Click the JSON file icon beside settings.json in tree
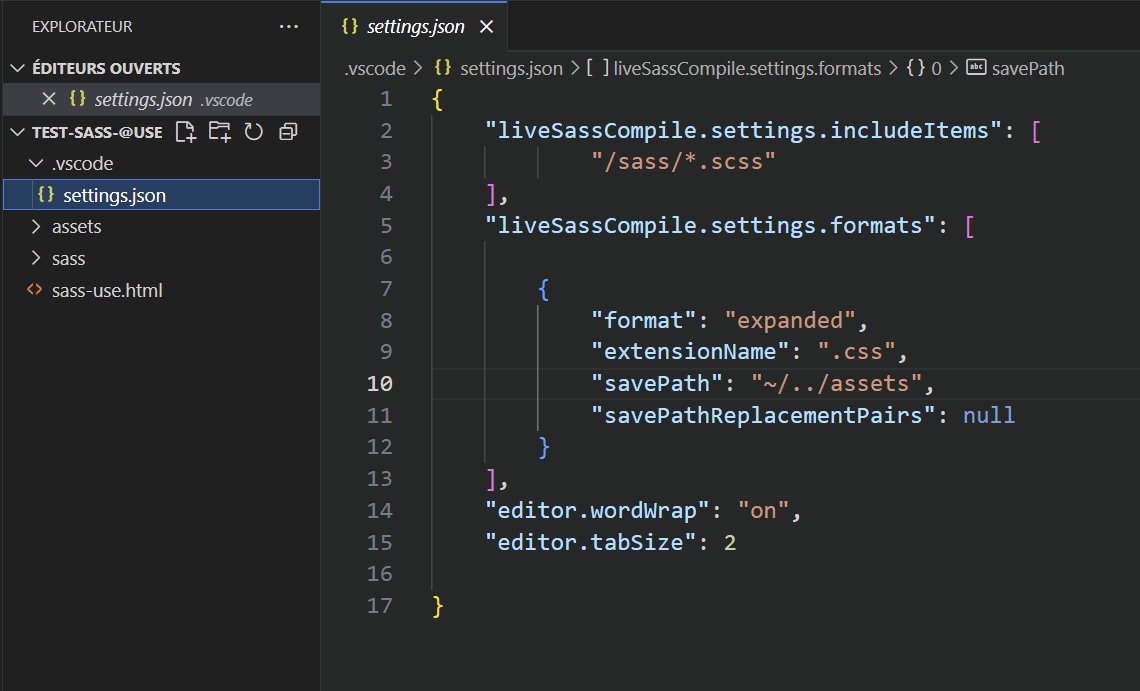This screenshot has height=691, width=1140. click(x=46, y=194)
